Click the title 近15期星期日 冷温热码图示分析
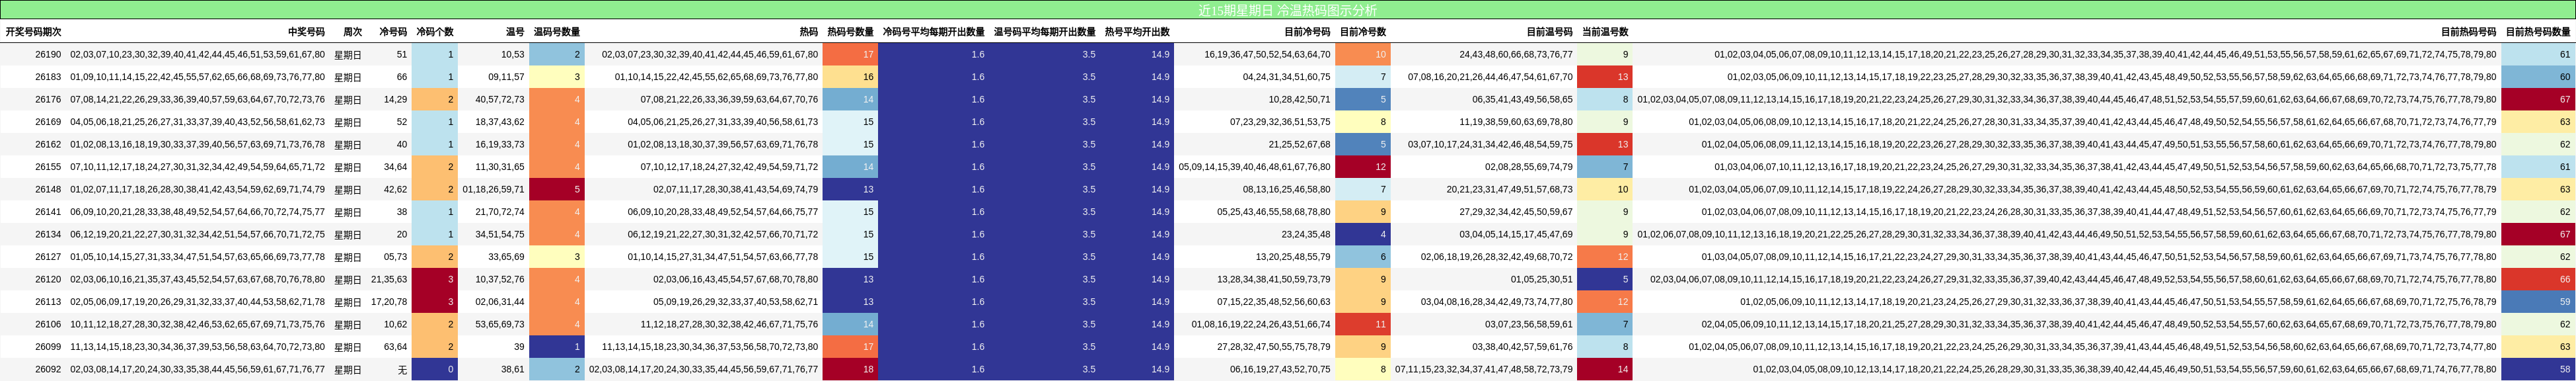This screenshot has width=2576, height=381. coord(1287,10)
